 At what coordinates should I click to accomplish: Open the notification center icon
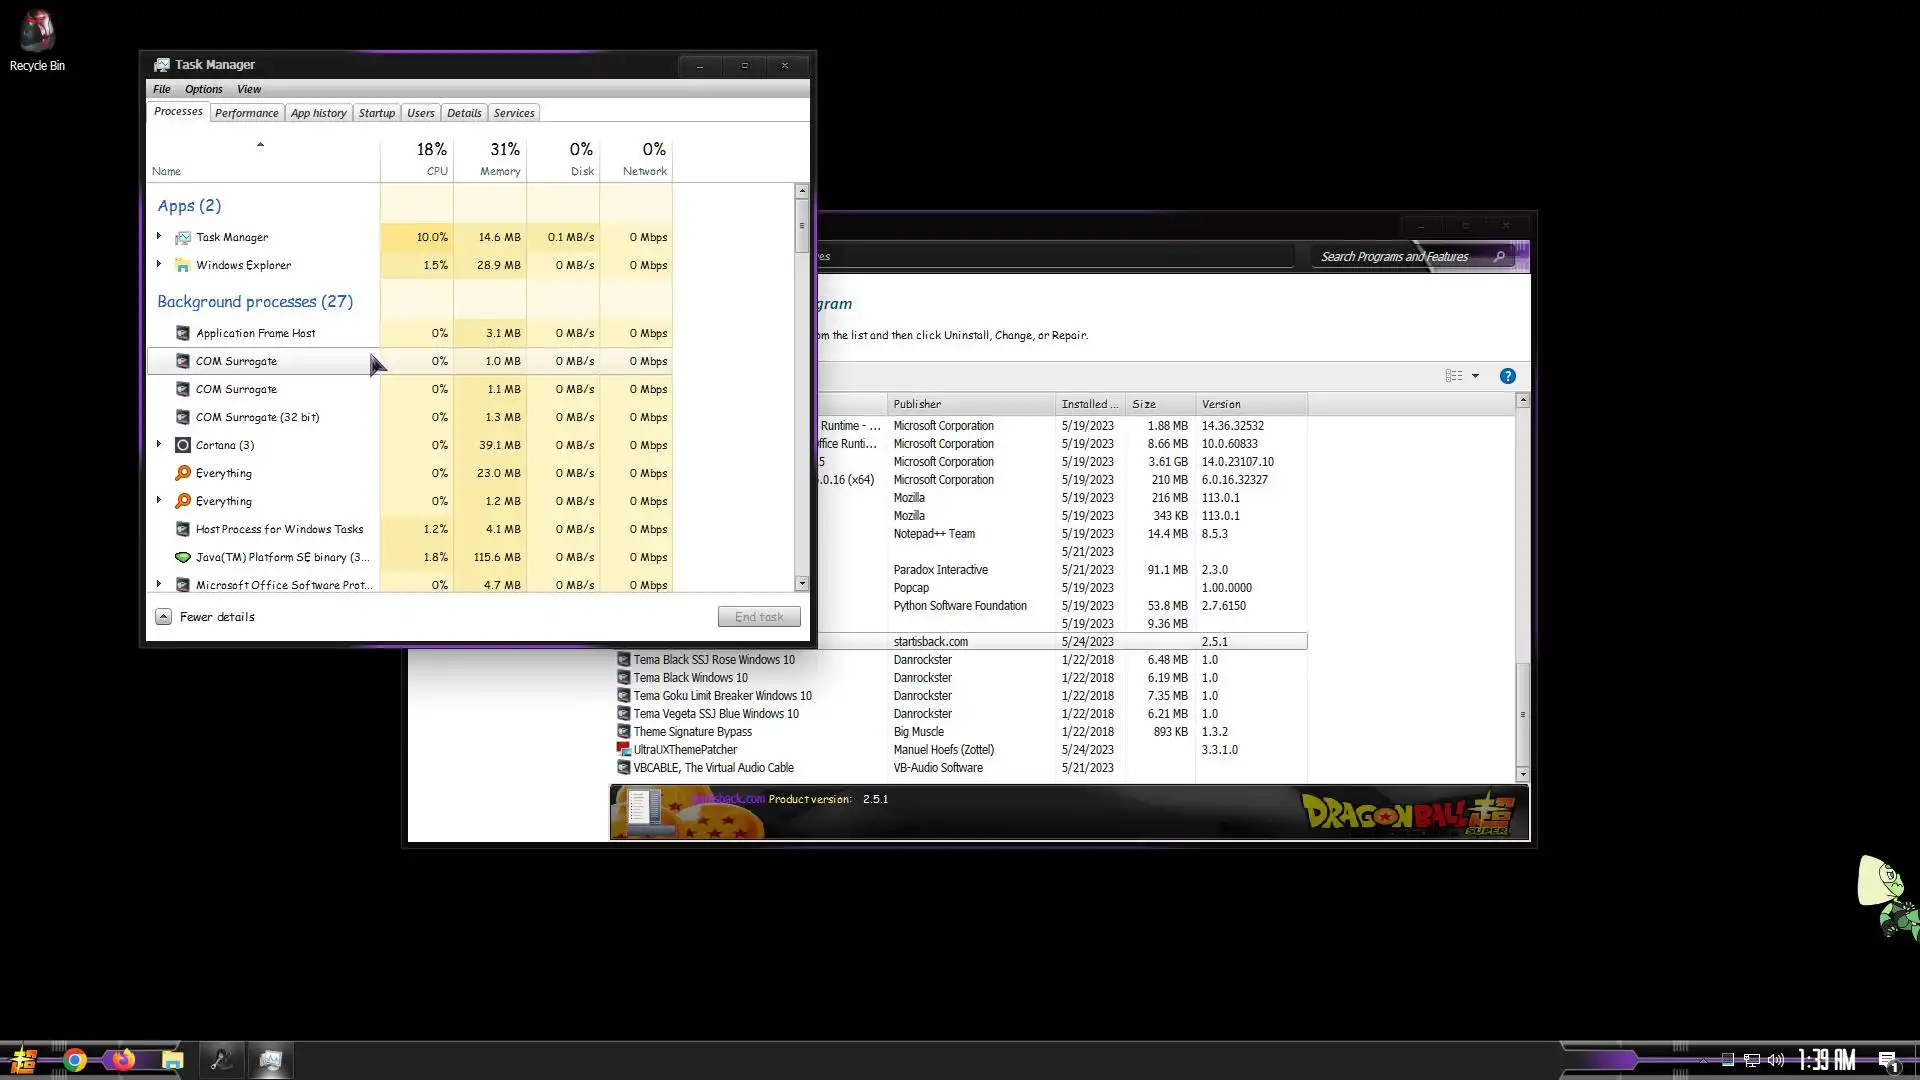(x=1887, y=1060)
